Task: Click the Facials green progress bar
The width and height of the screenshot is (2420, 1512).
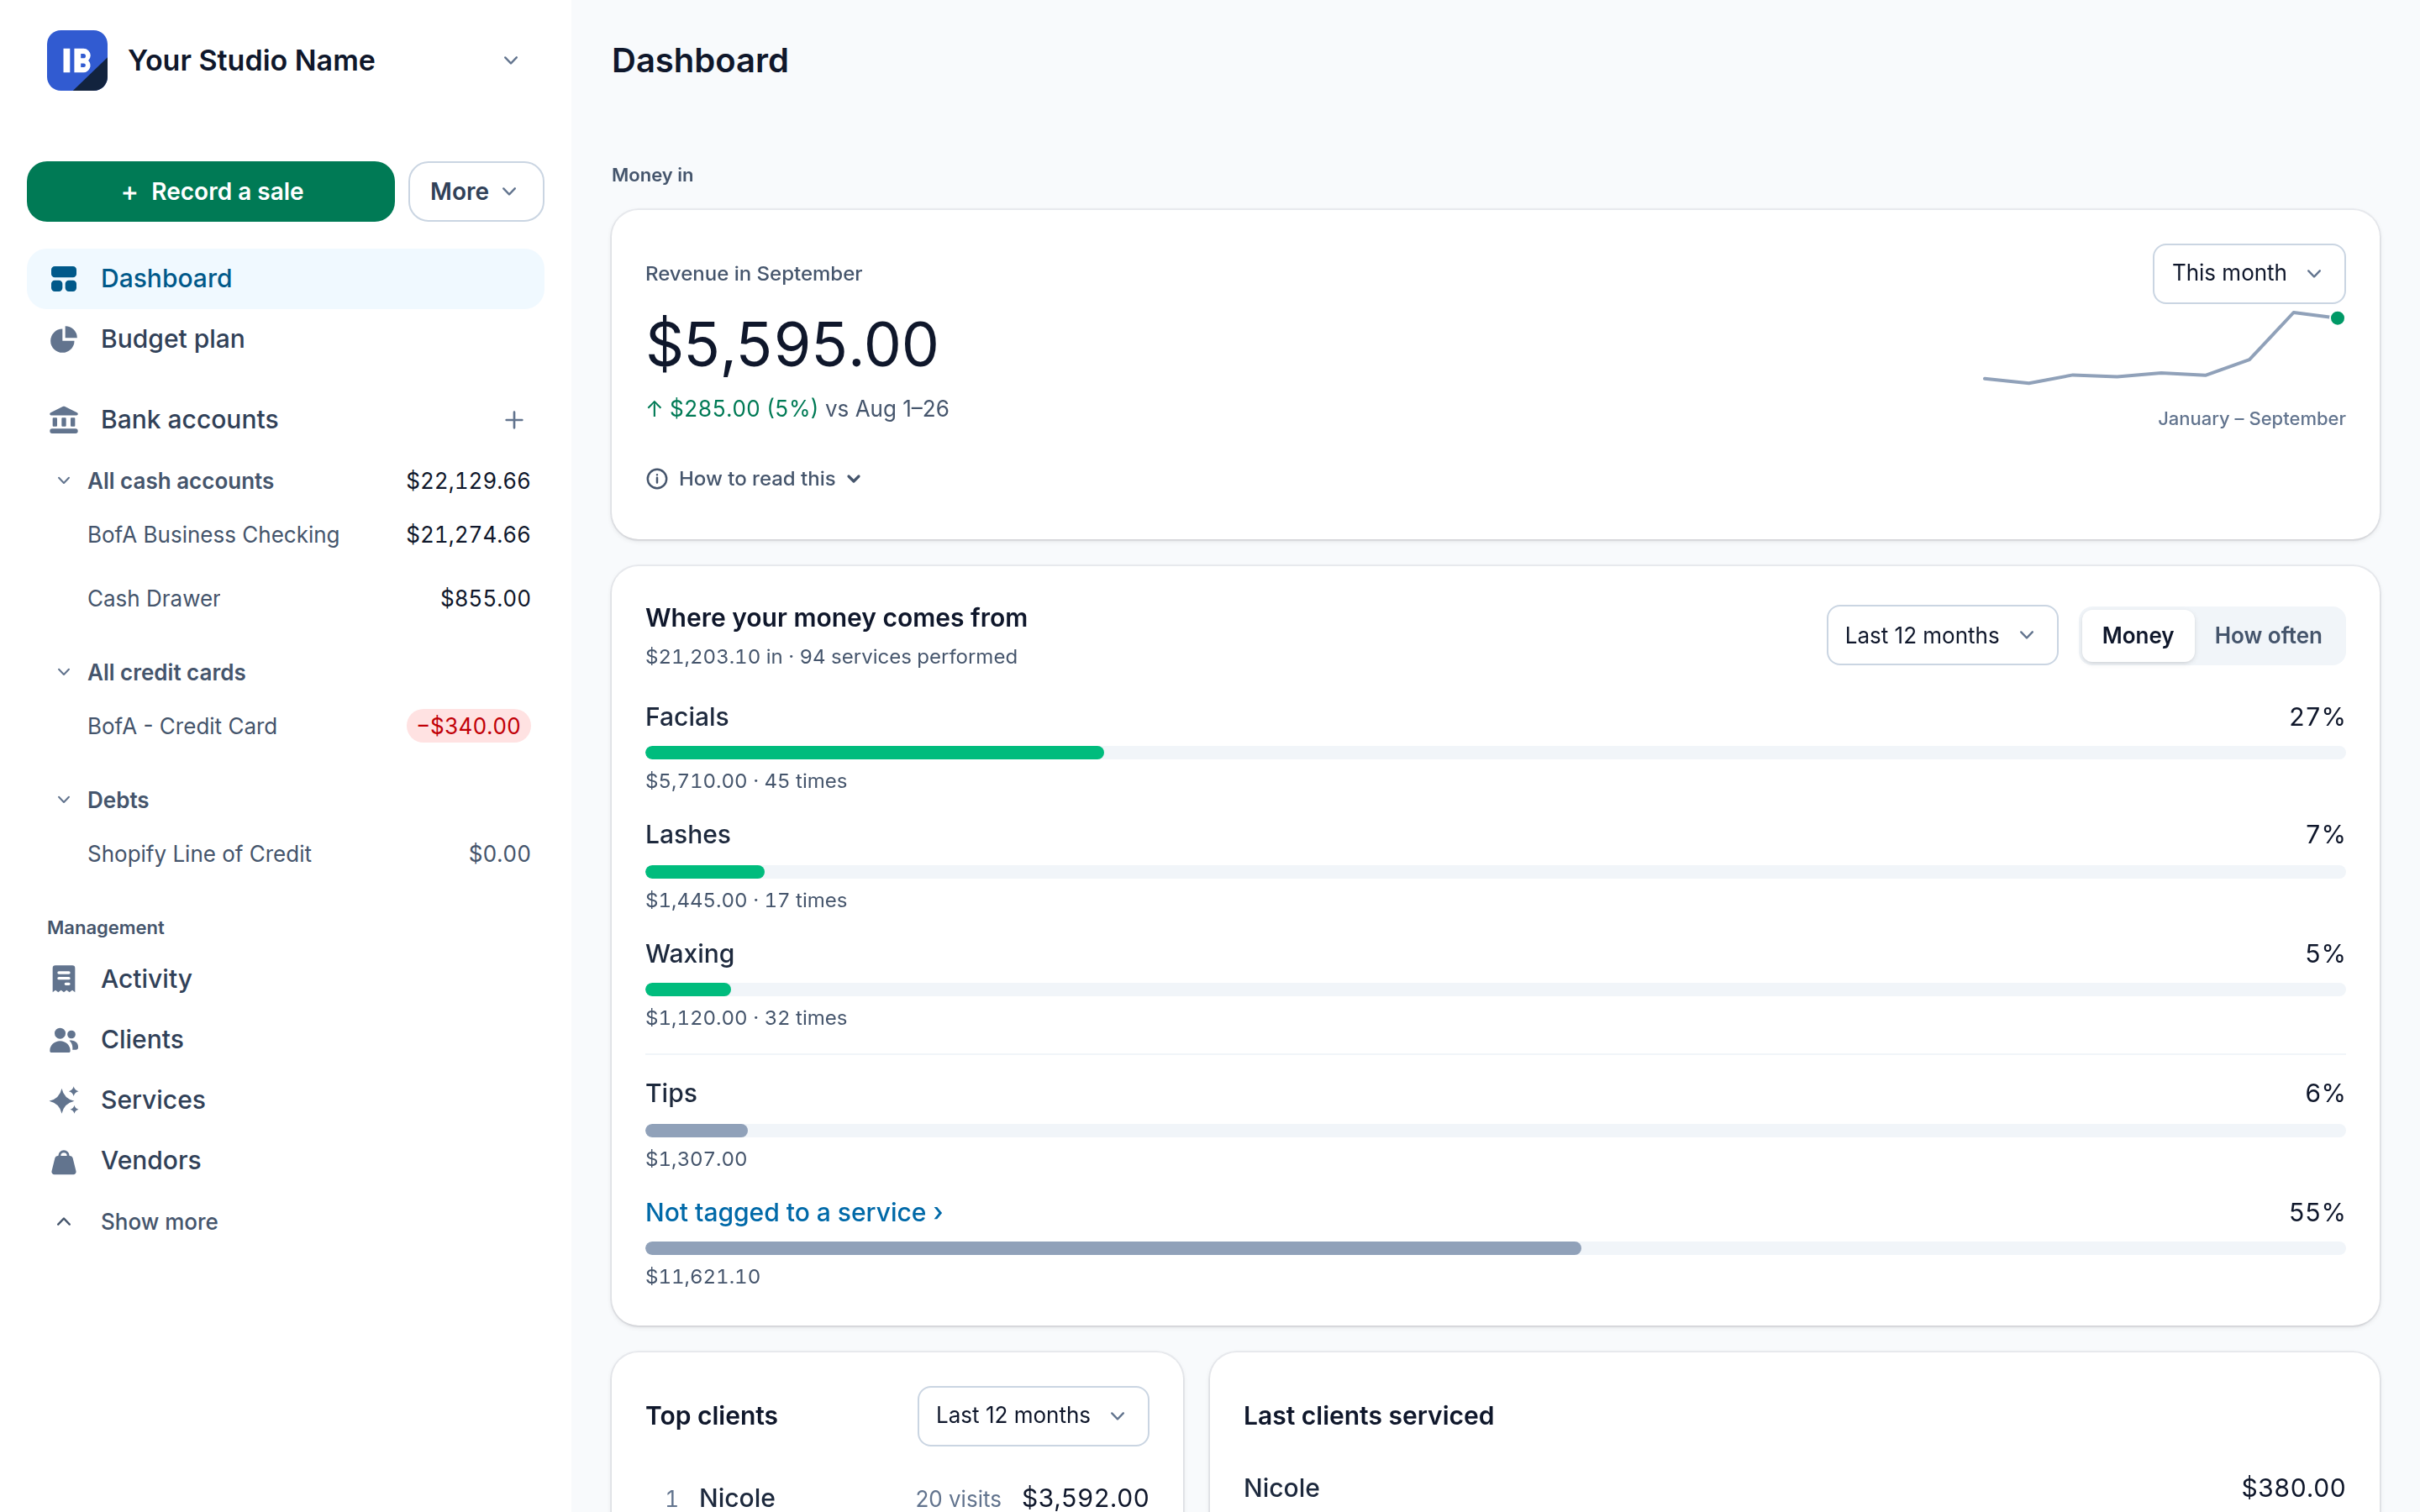Action: pyautogui.click(x=875, y=753)
